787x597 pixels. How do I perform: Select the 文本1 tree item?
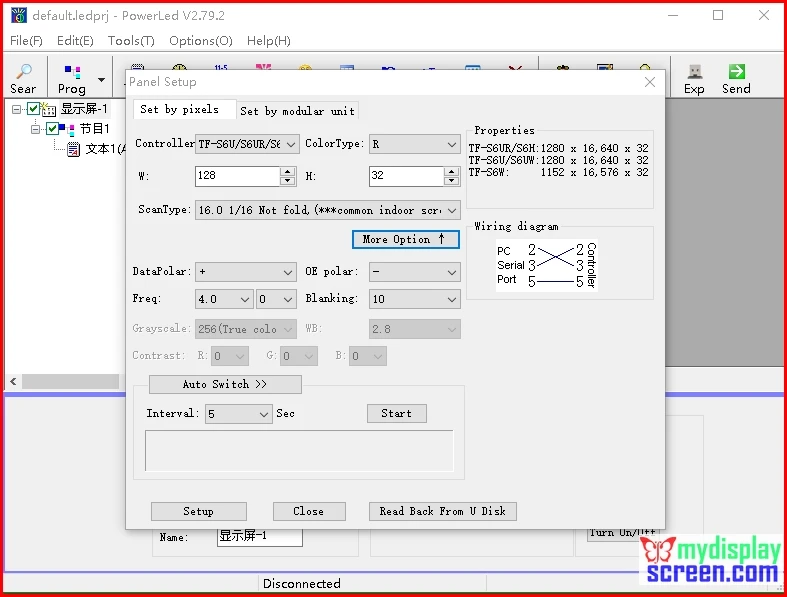pyautogui.click(x=104, y=149)
